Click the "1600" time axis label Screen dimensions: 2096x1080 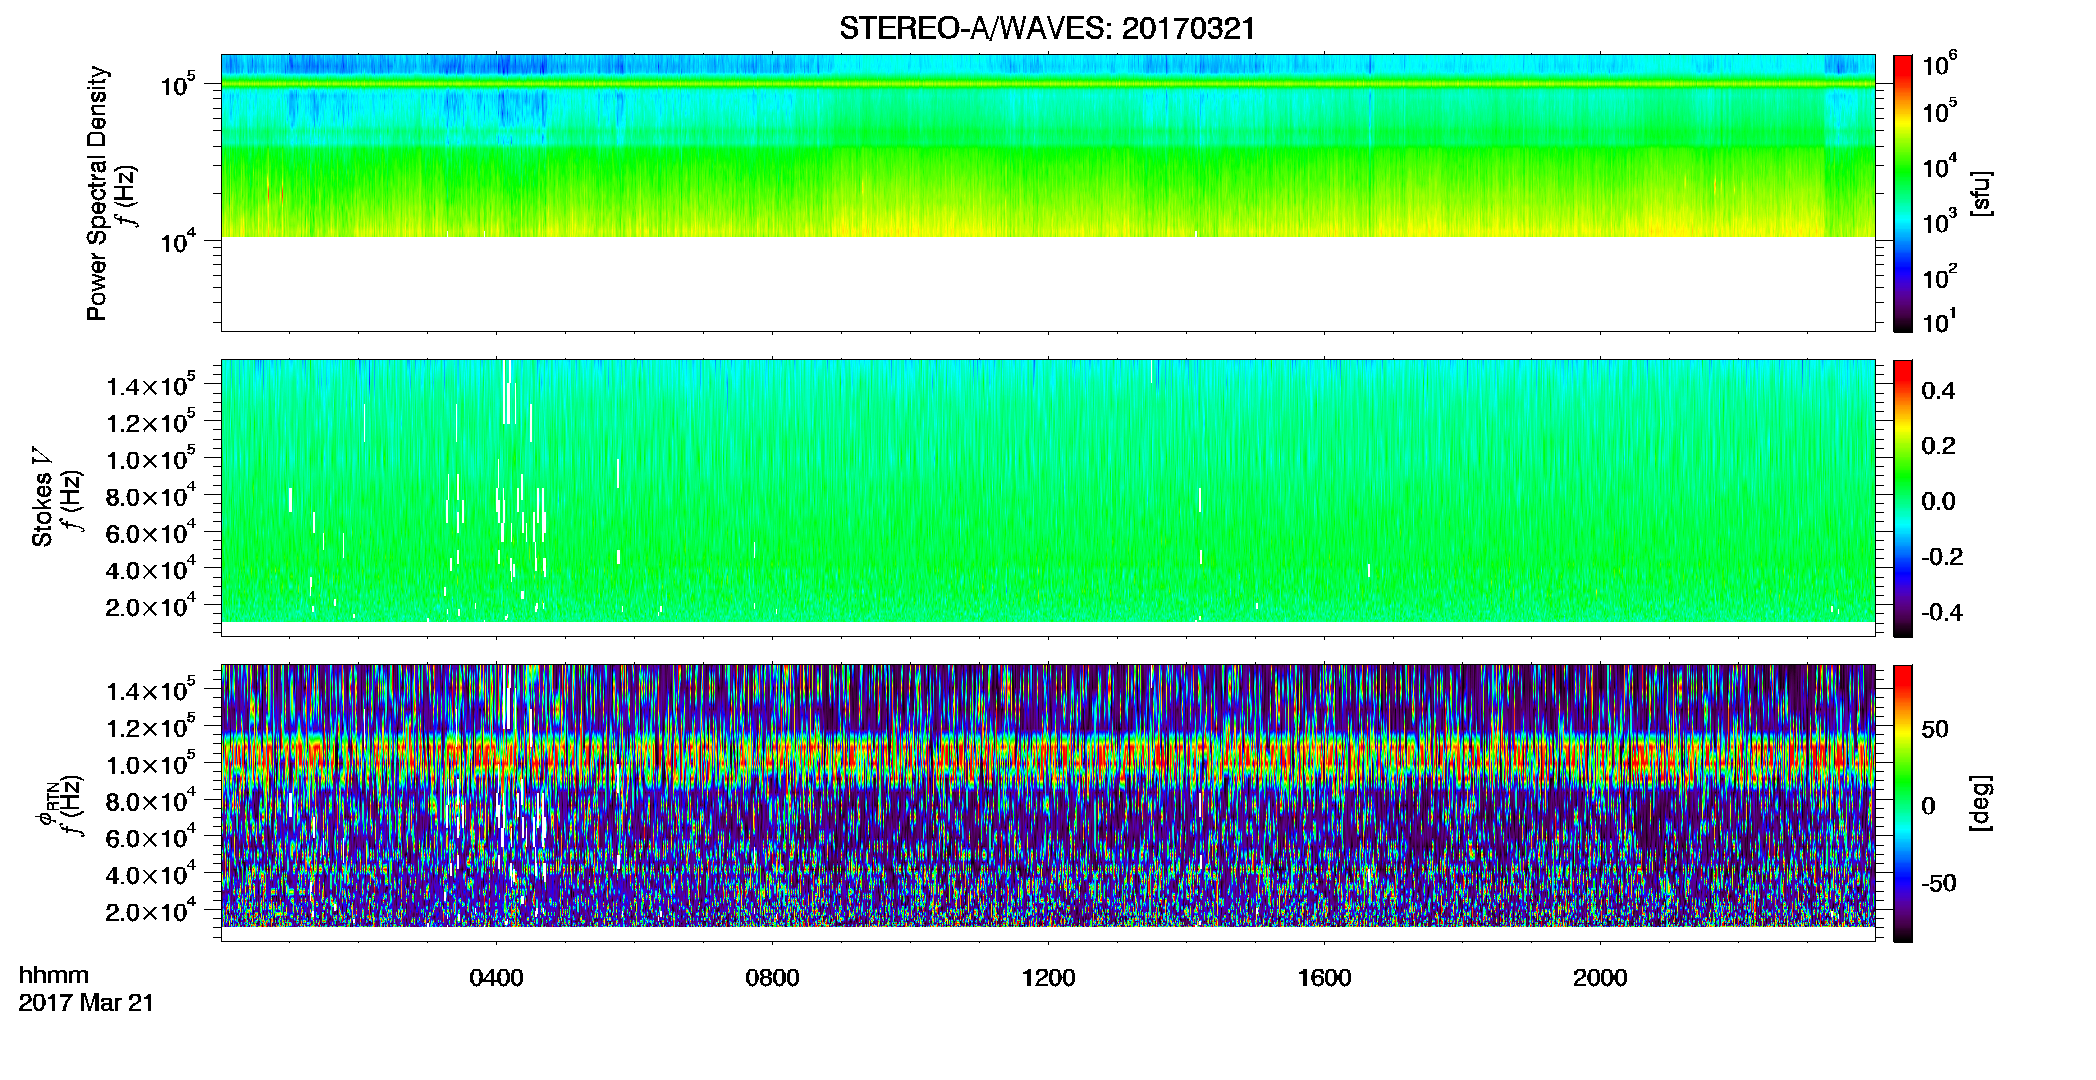point(1324,978)
